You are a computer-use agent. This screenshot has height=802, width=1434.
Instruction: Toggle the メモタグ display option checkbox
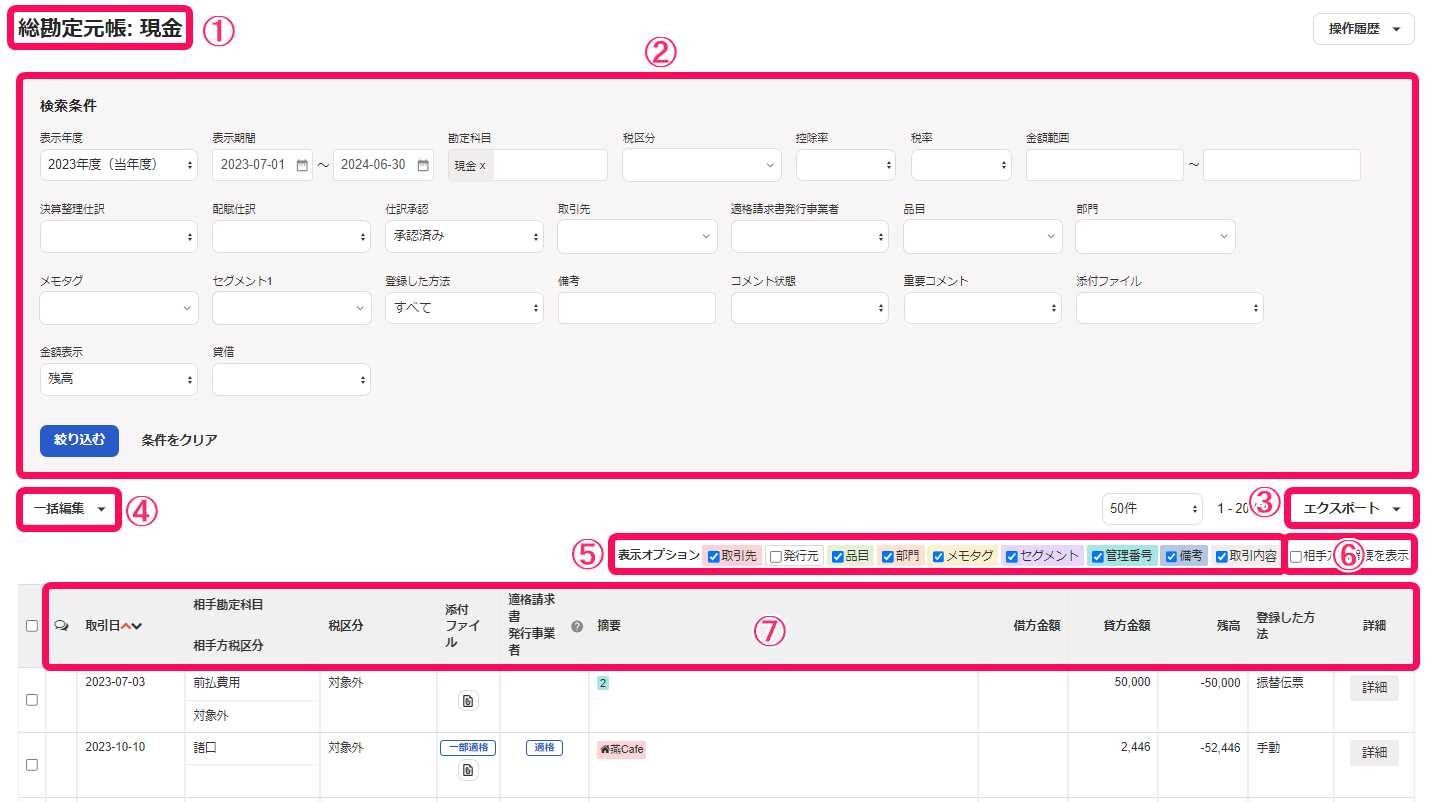tap(938, 557)
